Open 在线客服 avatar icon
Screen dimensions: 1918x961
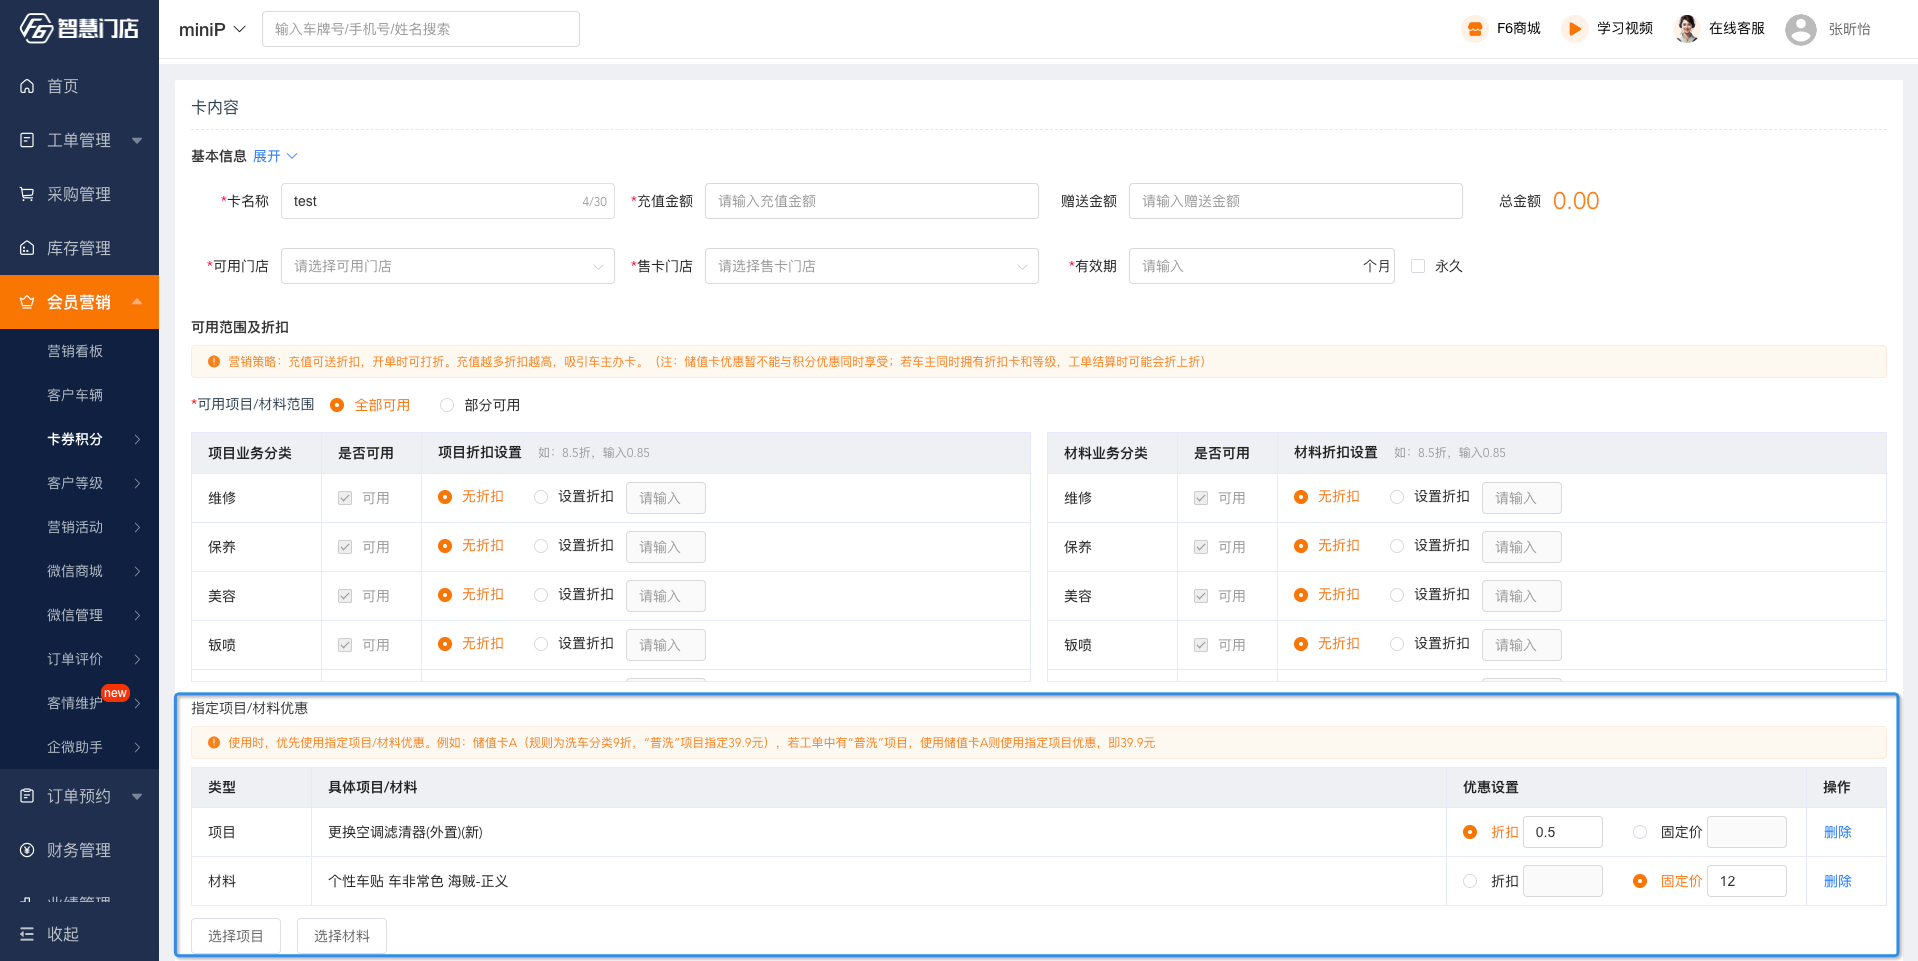coord(1687,29)
